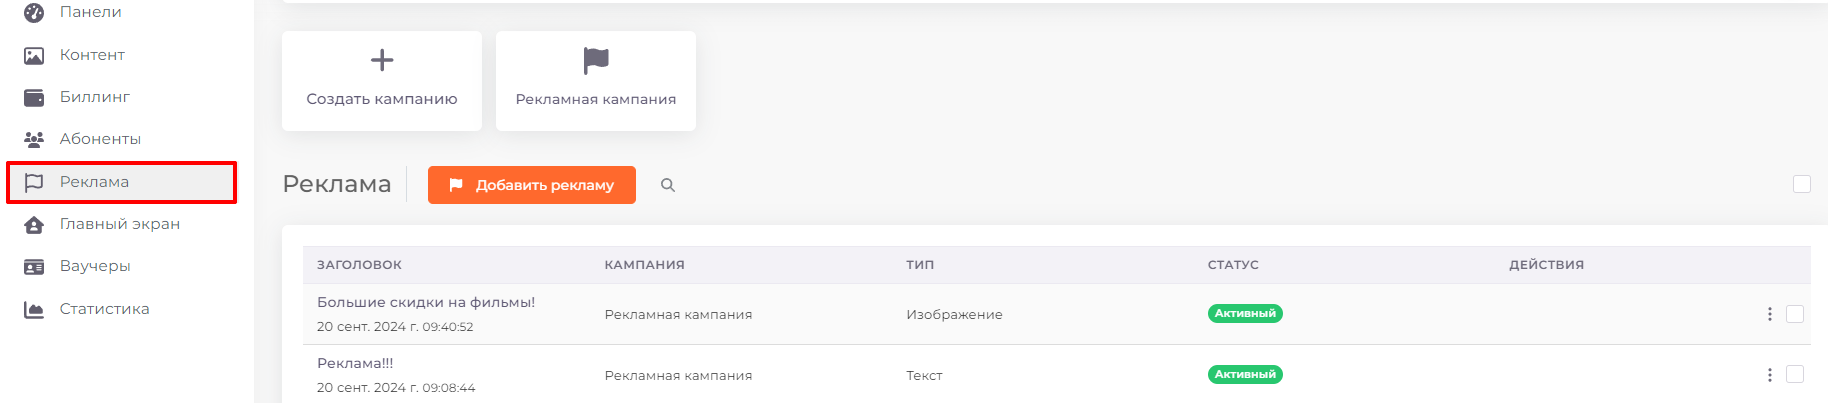
Task: Click the Контент image icon
Action: tap(34, 55)
